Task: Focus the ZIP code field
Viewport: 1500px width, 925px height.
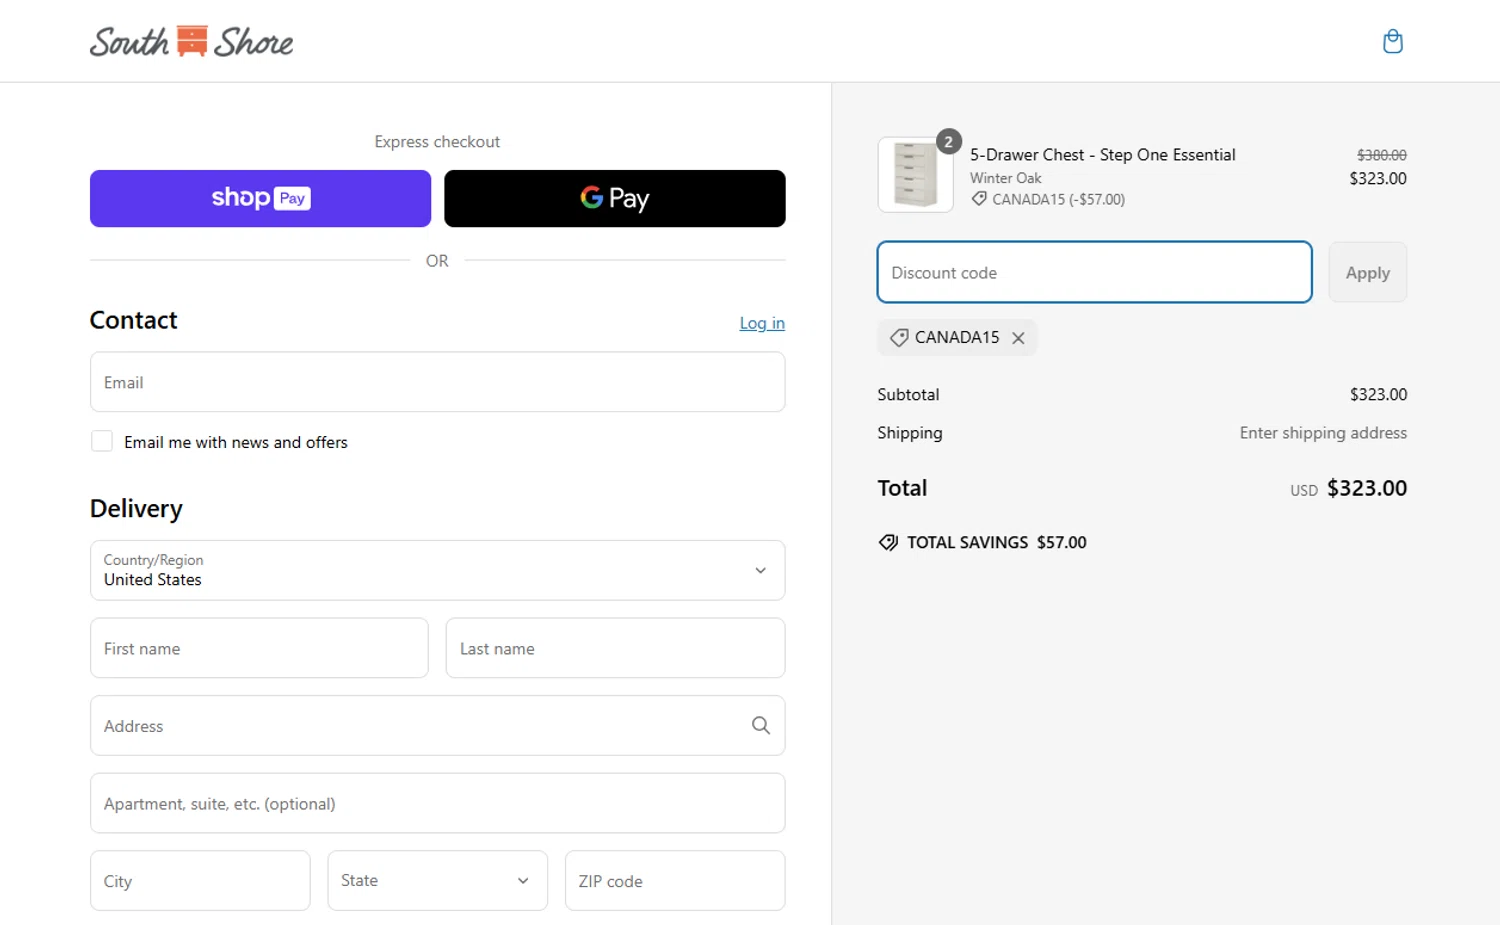Action: [674, 881]
